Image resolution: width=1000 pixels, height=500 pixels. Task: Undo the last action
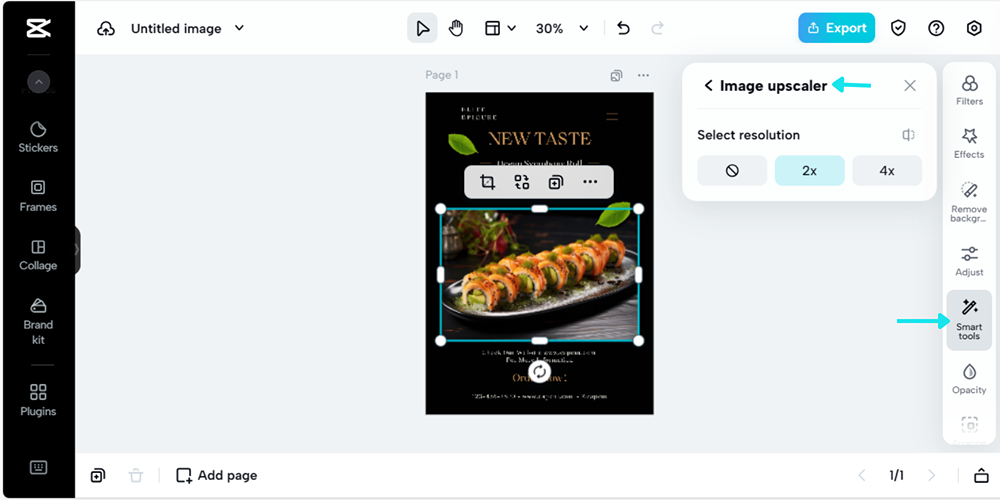624,28
